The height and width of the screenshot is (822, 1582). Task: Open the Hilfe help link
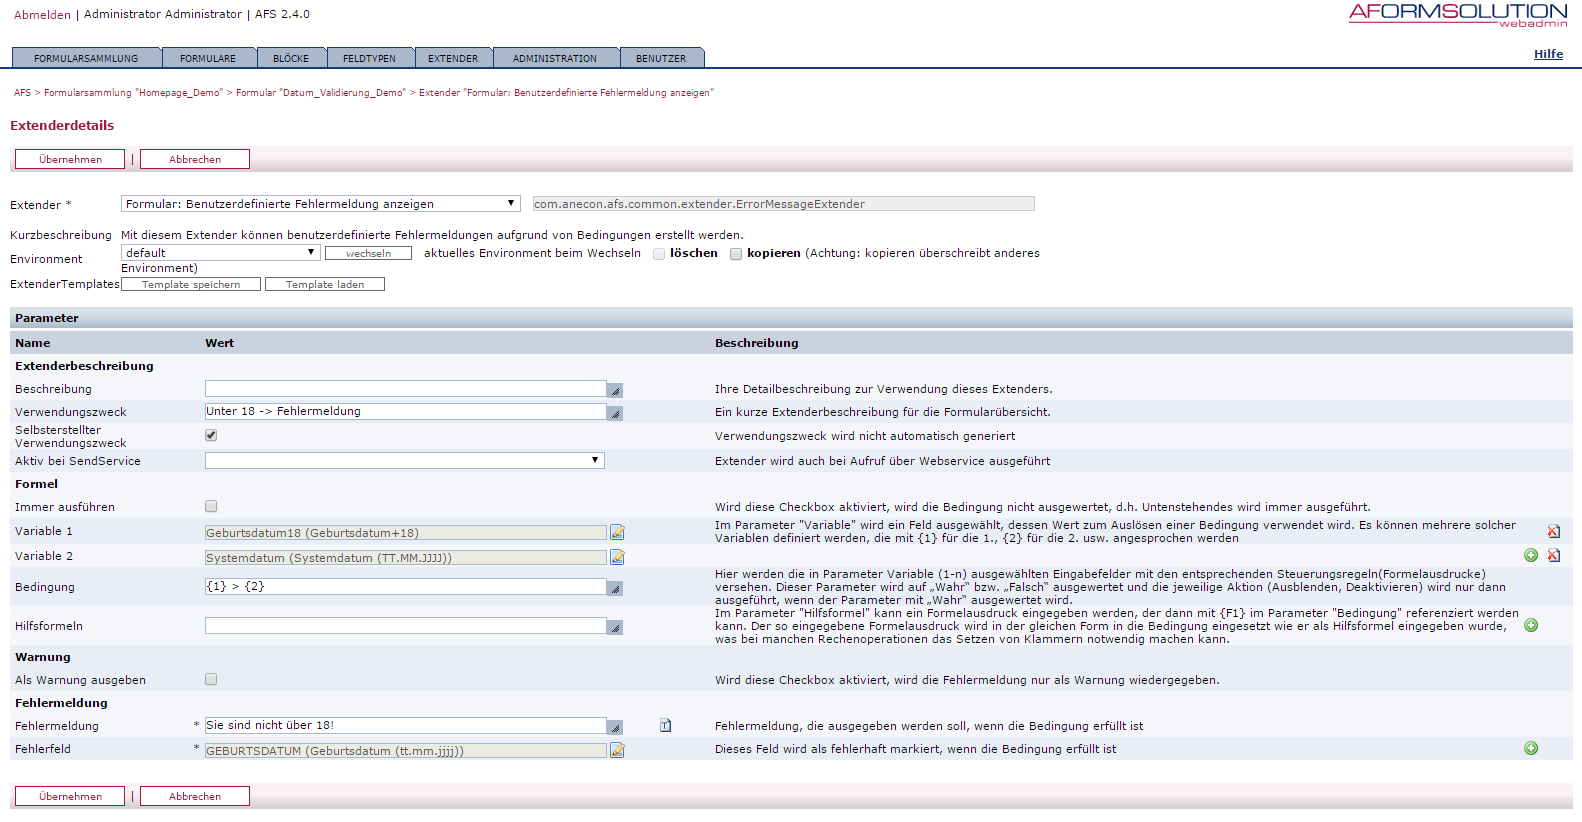pyautogui.click(x=1548, y=54)
